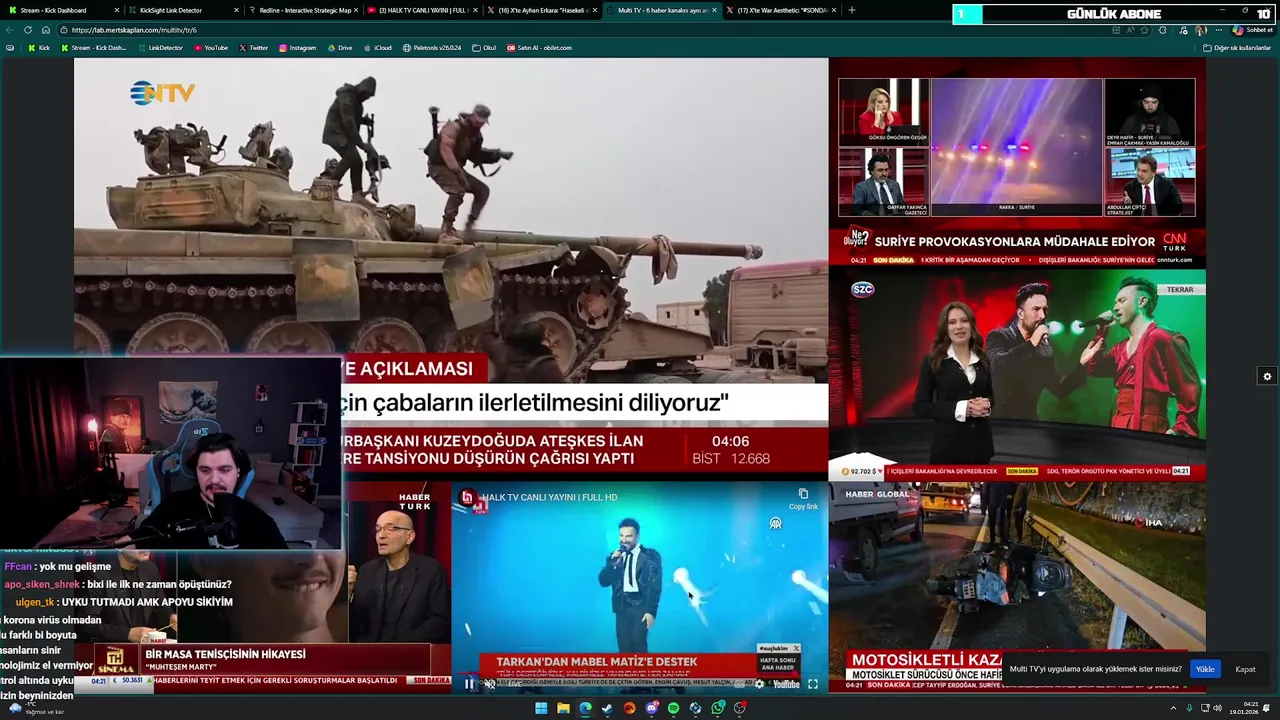
Task: Show hidden system tray icons chevron
Action: (x=1173, y=708)
